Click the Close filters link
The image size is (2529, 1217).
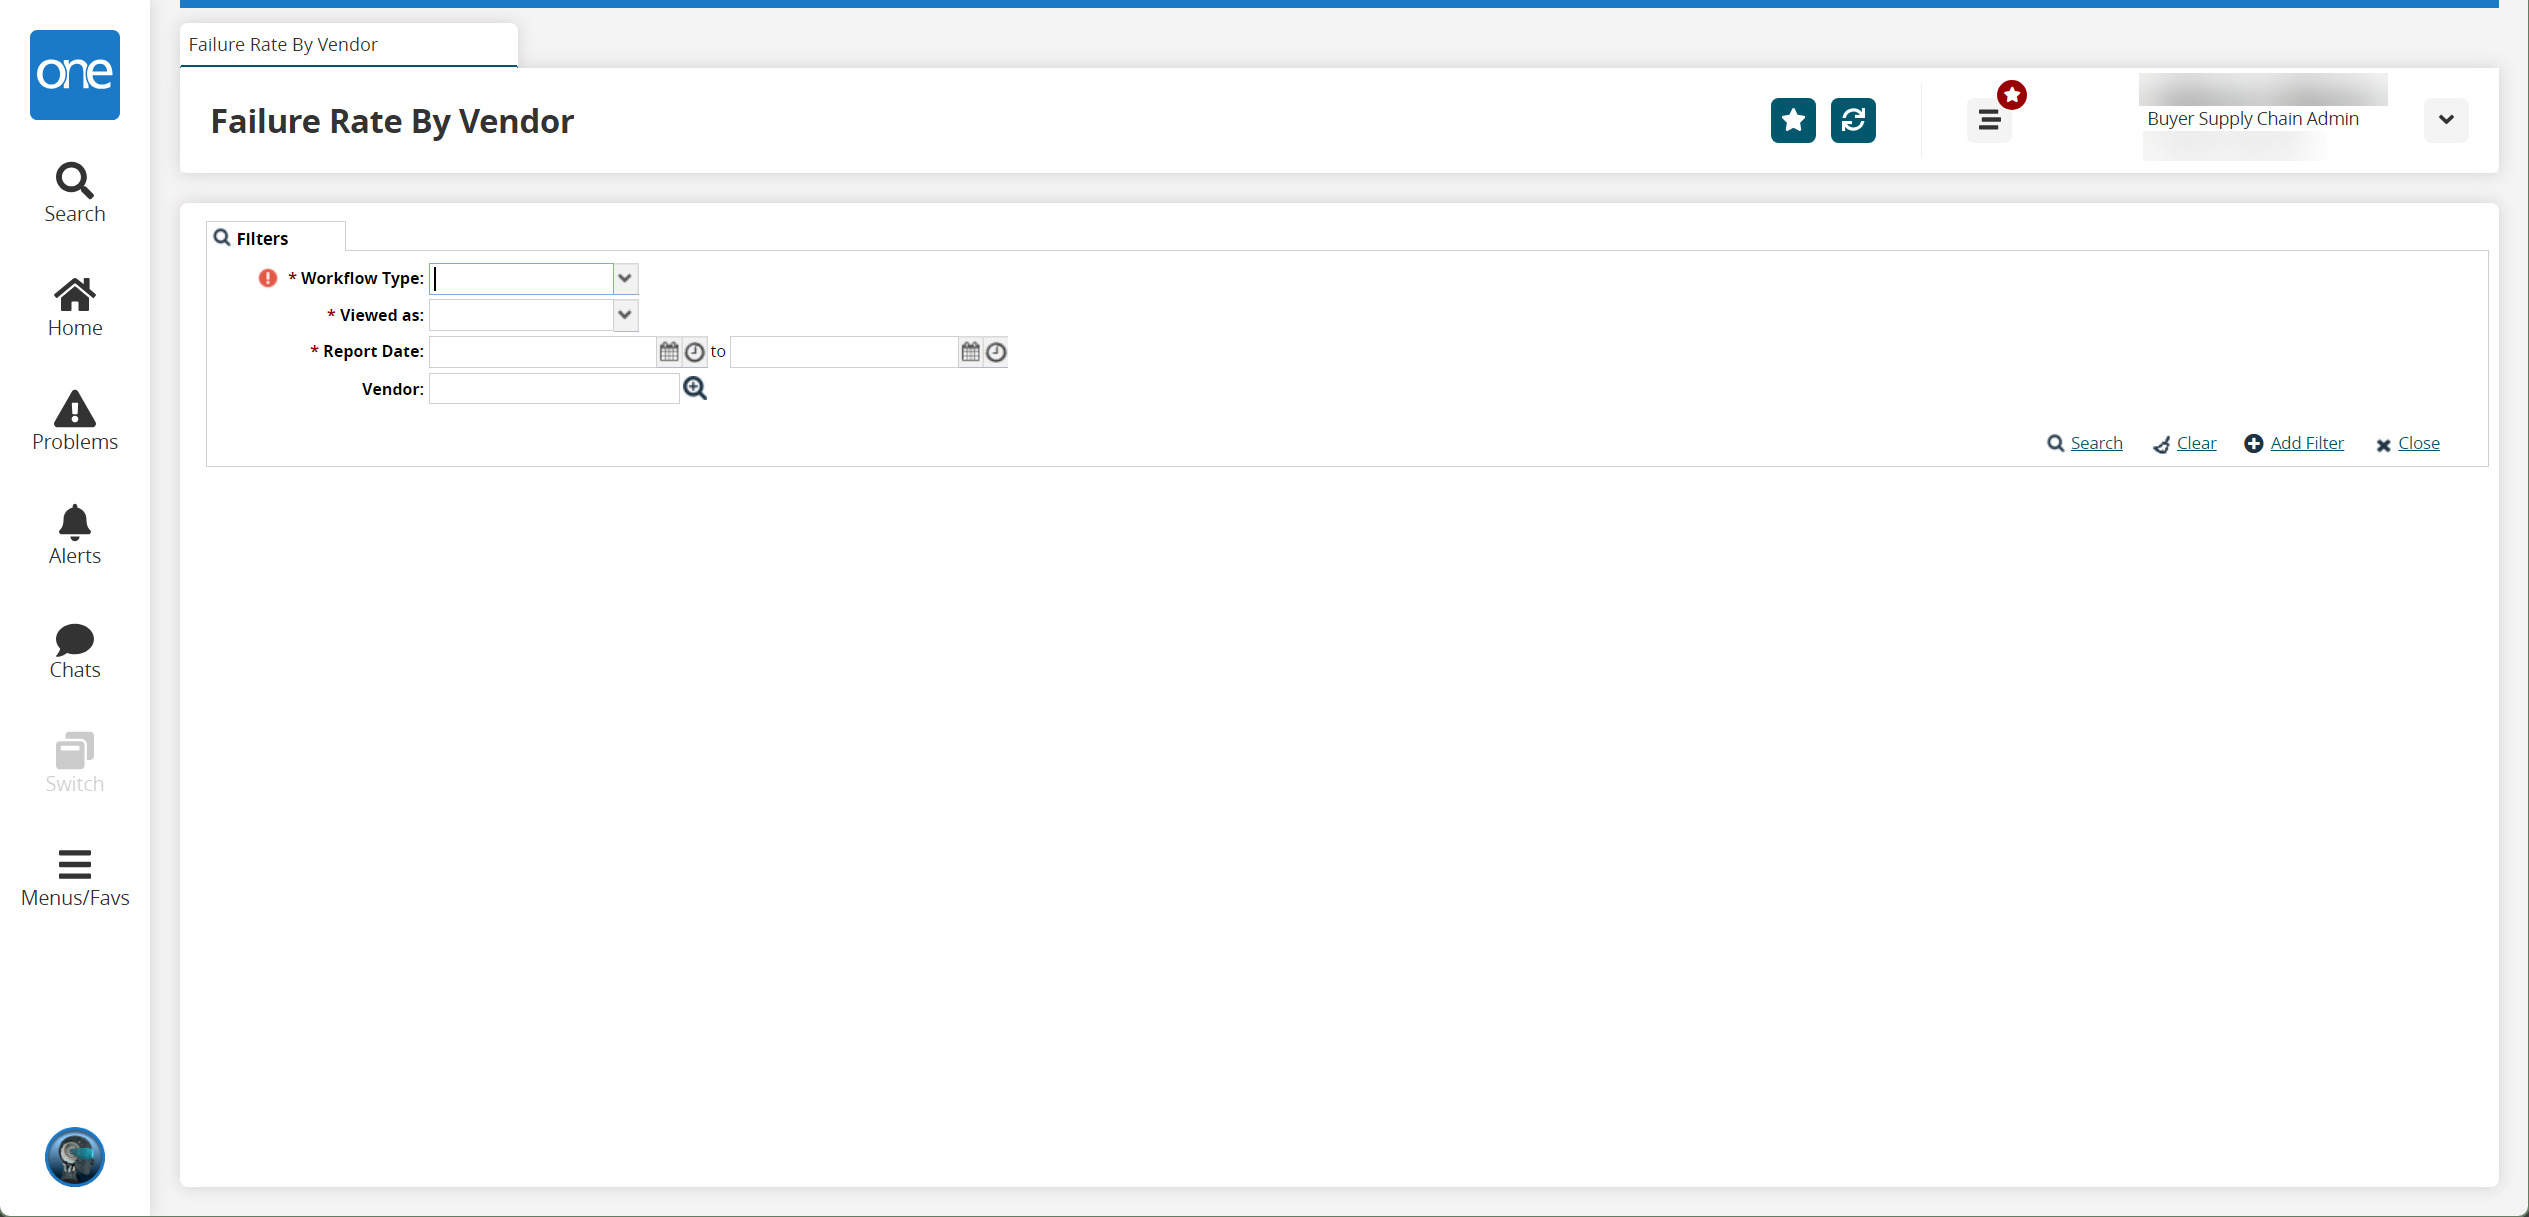click(2419, 443)
